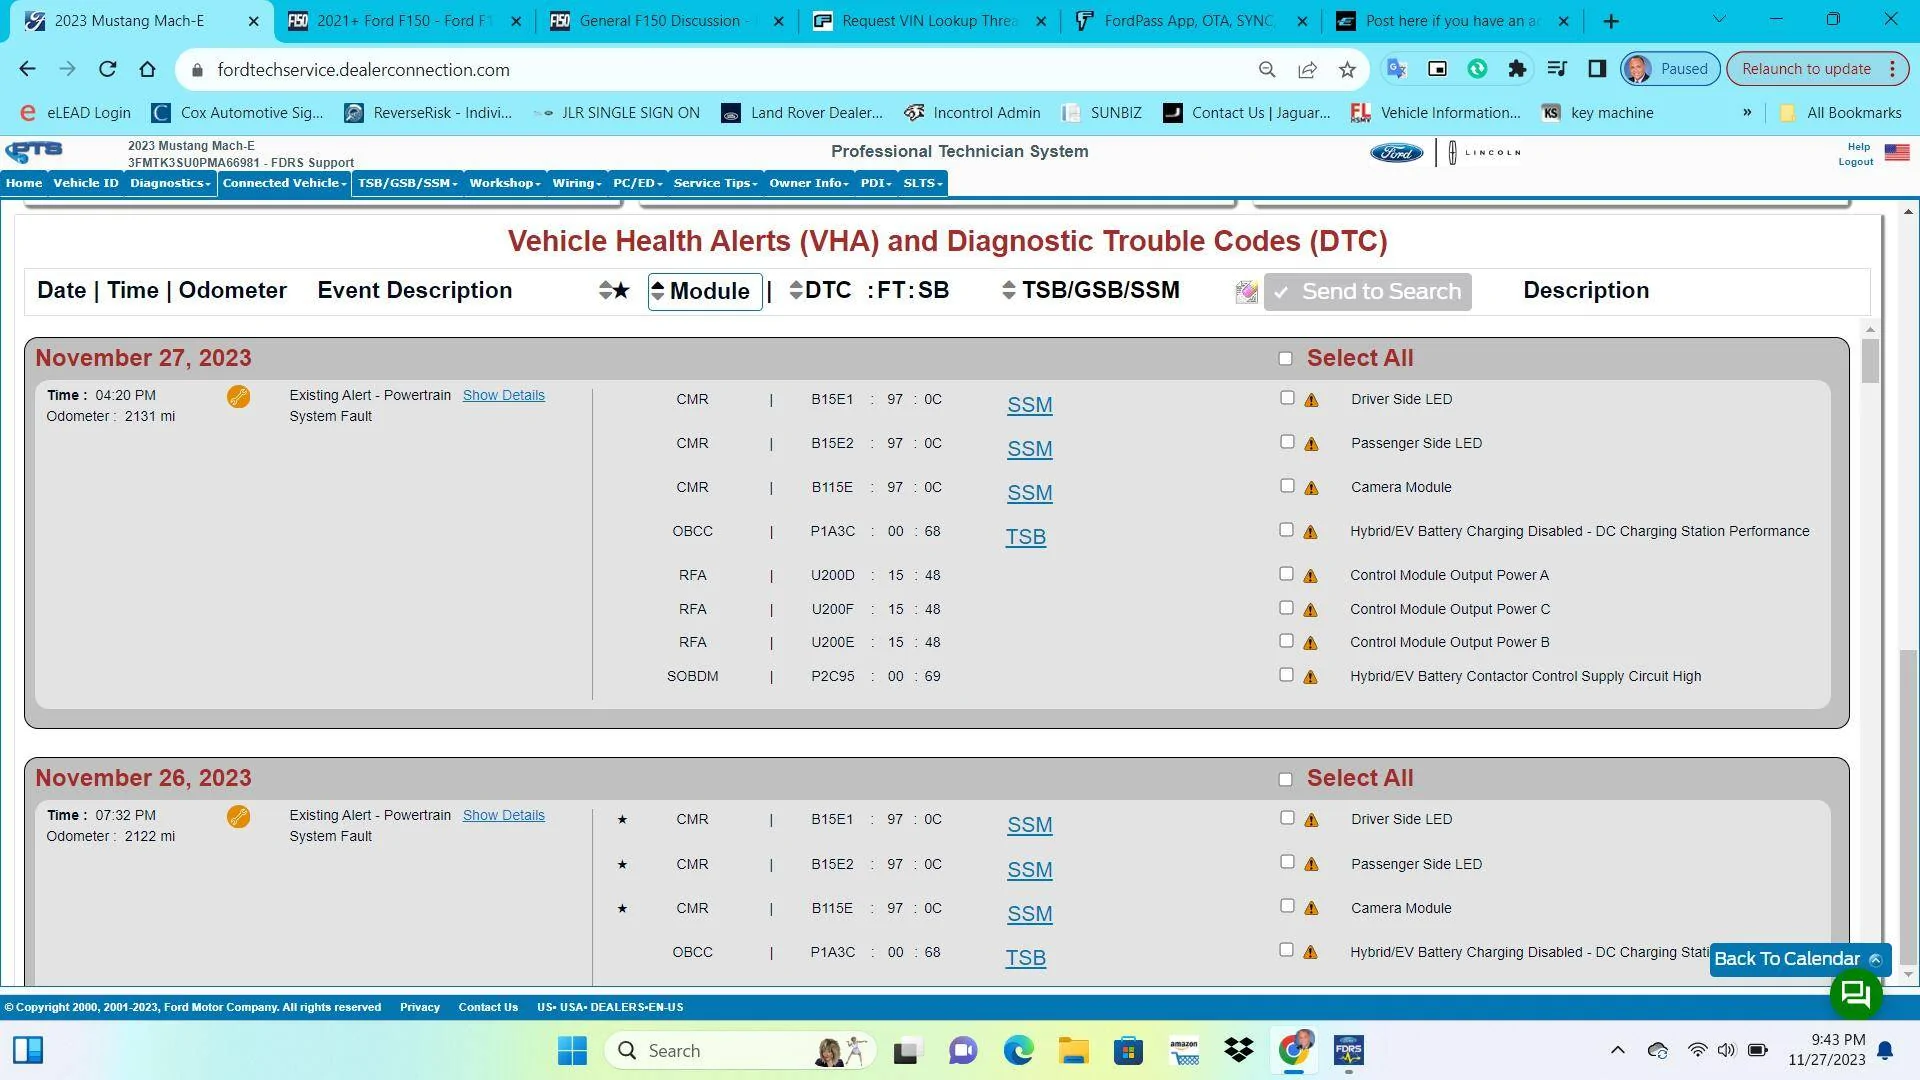The image size is (1920, 1080).
Task: Click the Lincoln logo icon
Action: point(1486,153)
